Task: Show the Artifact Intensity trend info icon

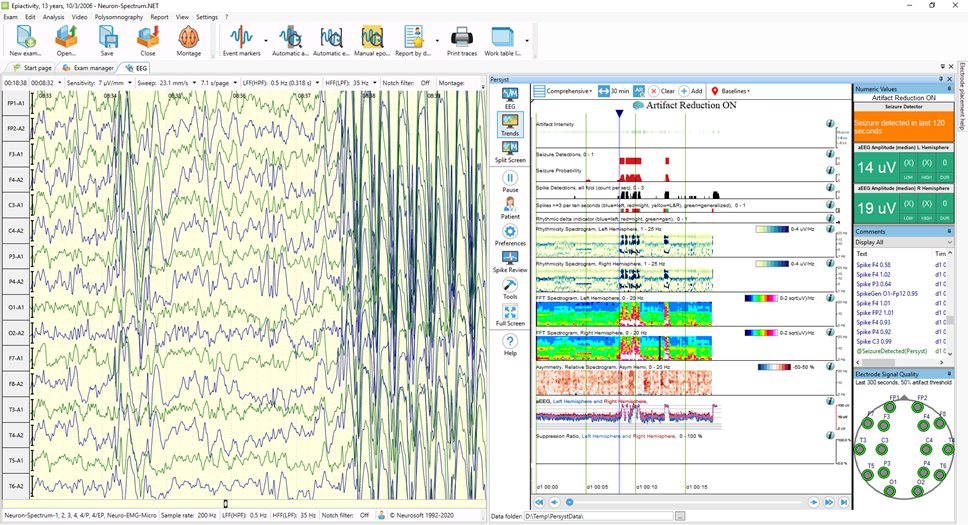Action: pyautogui.click(x=830, y=123)
